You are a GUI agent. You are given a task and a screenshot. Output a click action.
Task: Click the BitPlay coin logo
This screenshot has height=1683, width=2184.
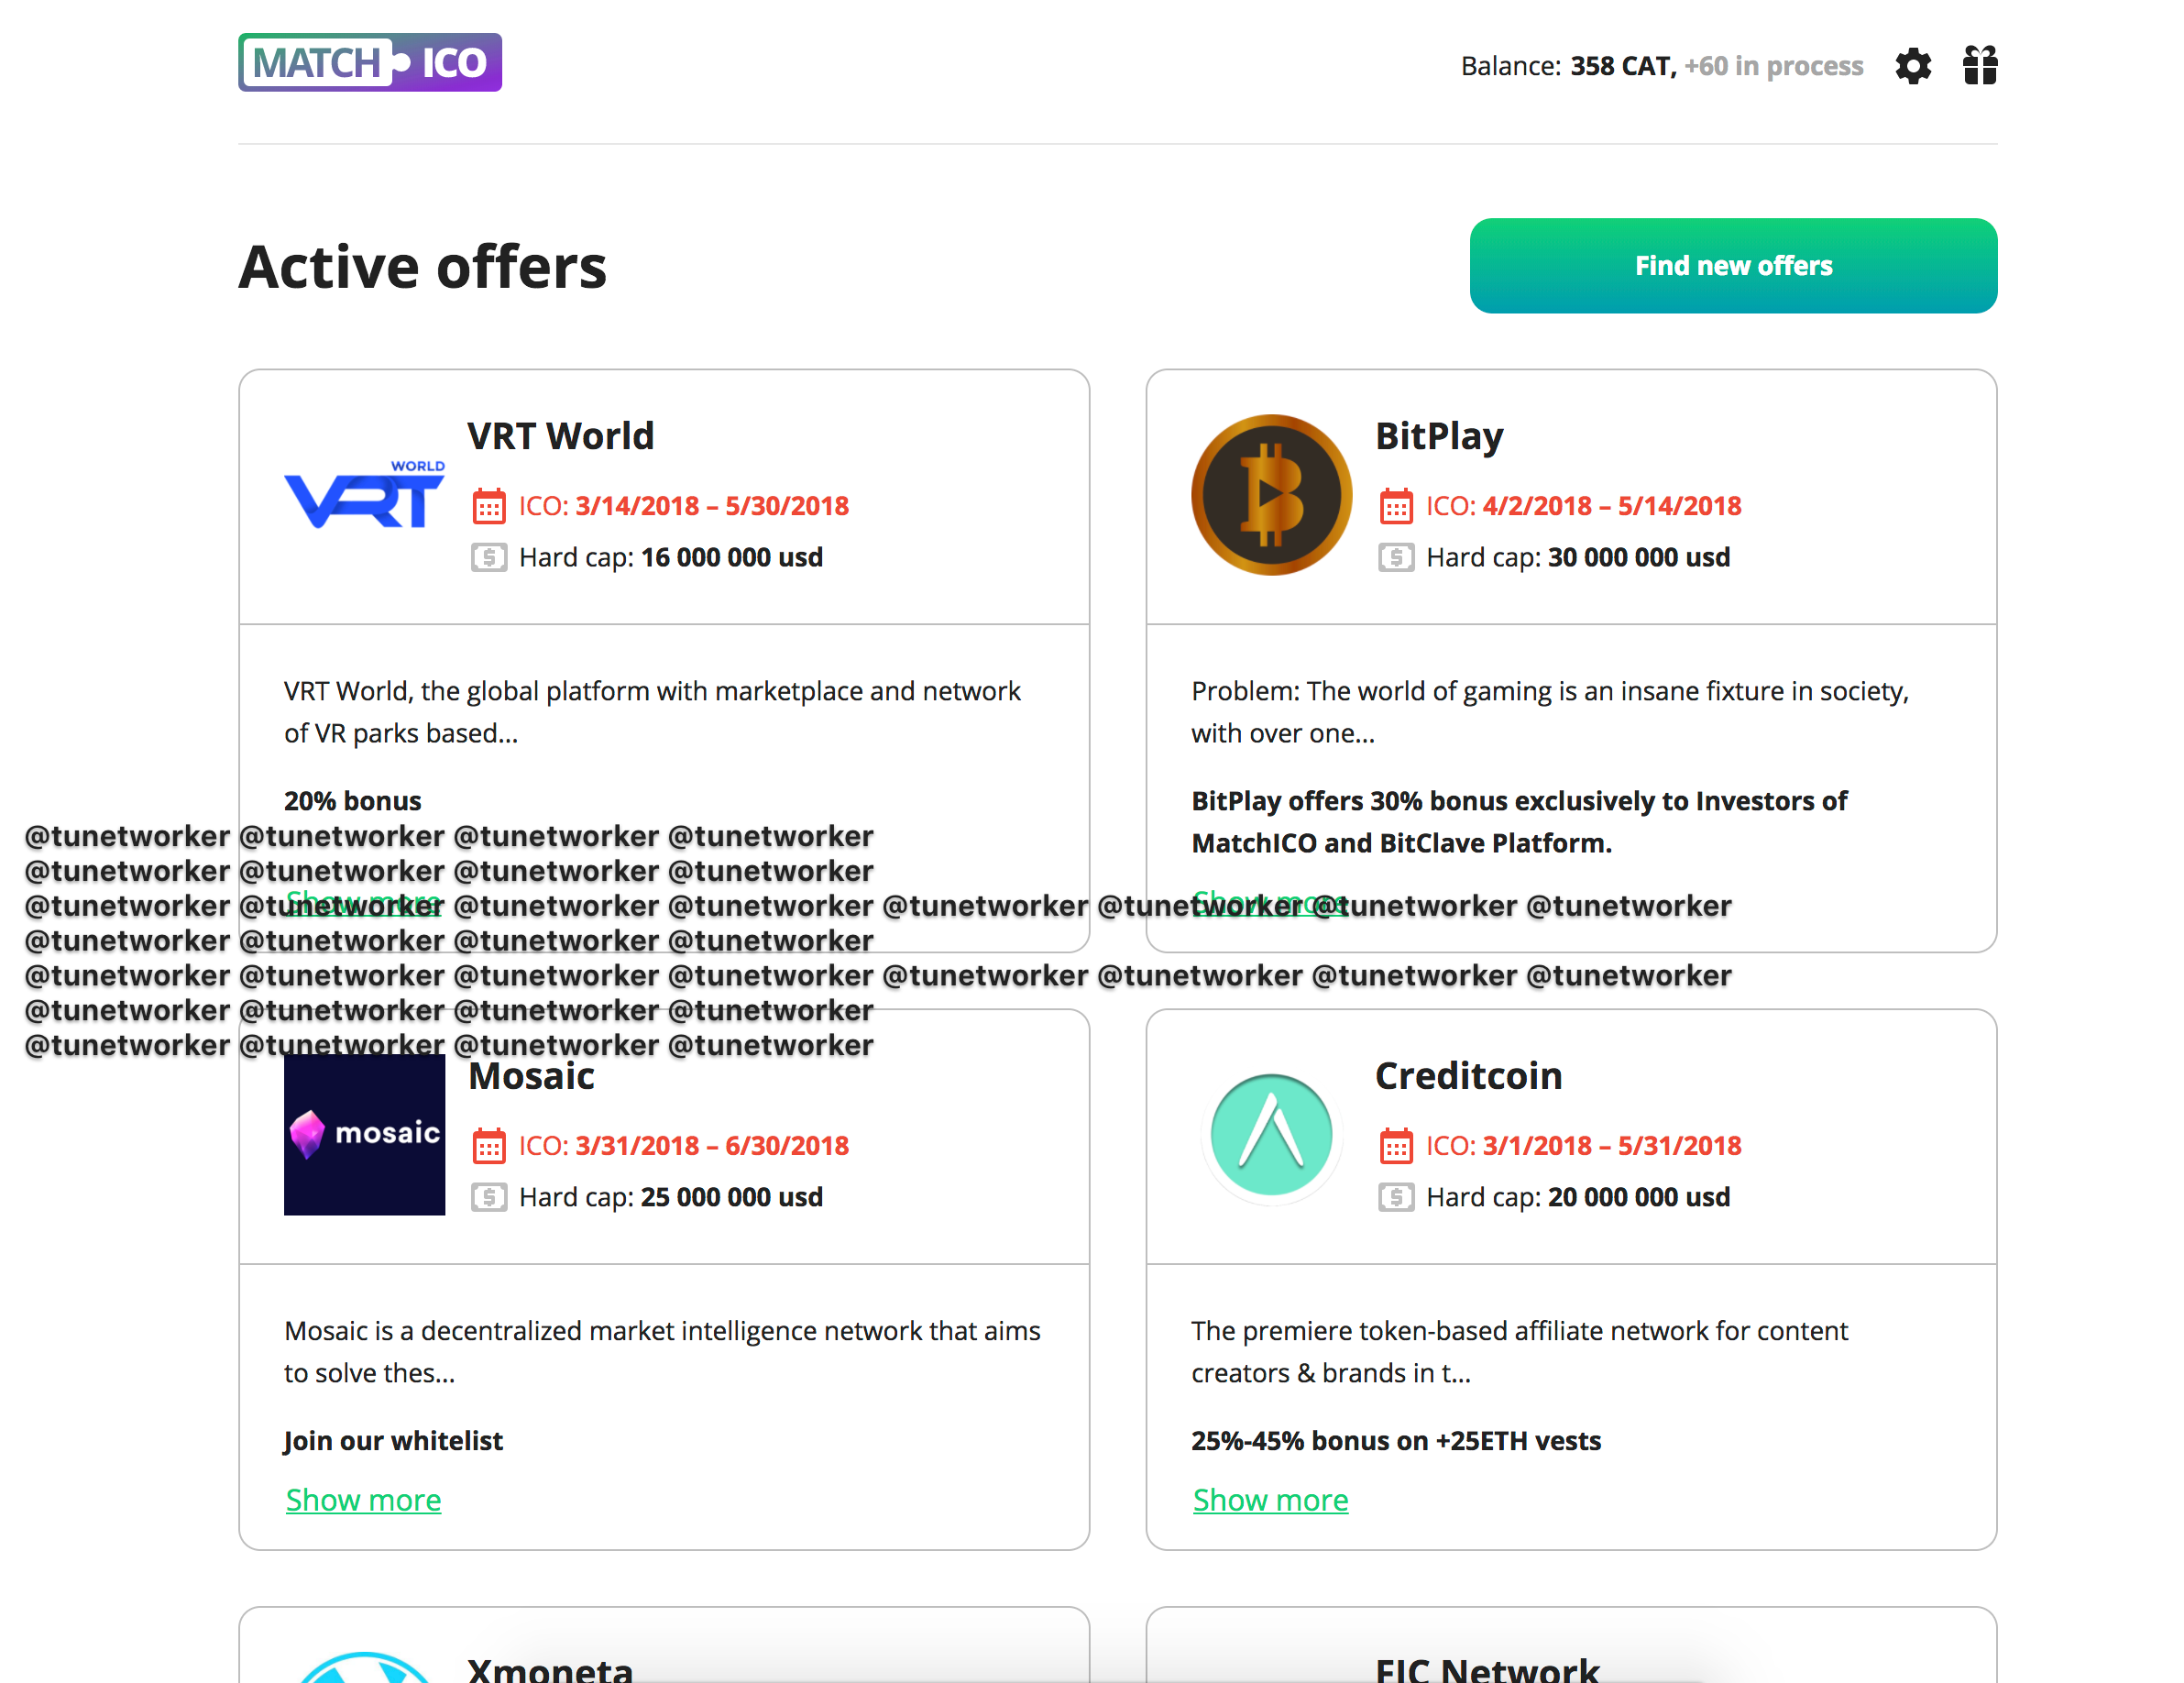(1270, 495)
